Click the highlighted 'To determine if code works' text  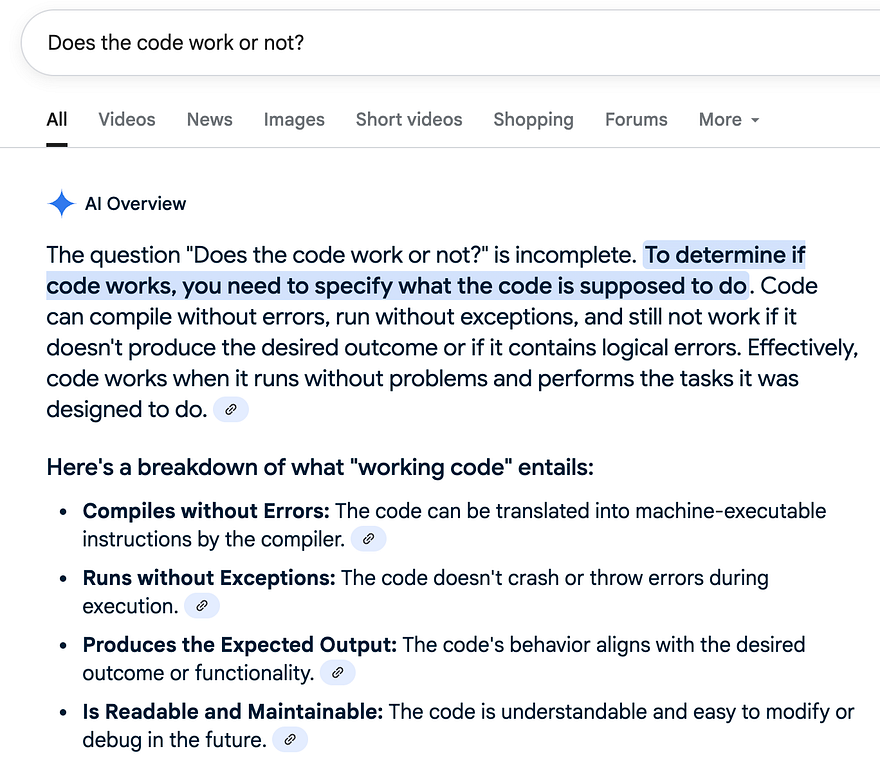click(x=724, y=256)
